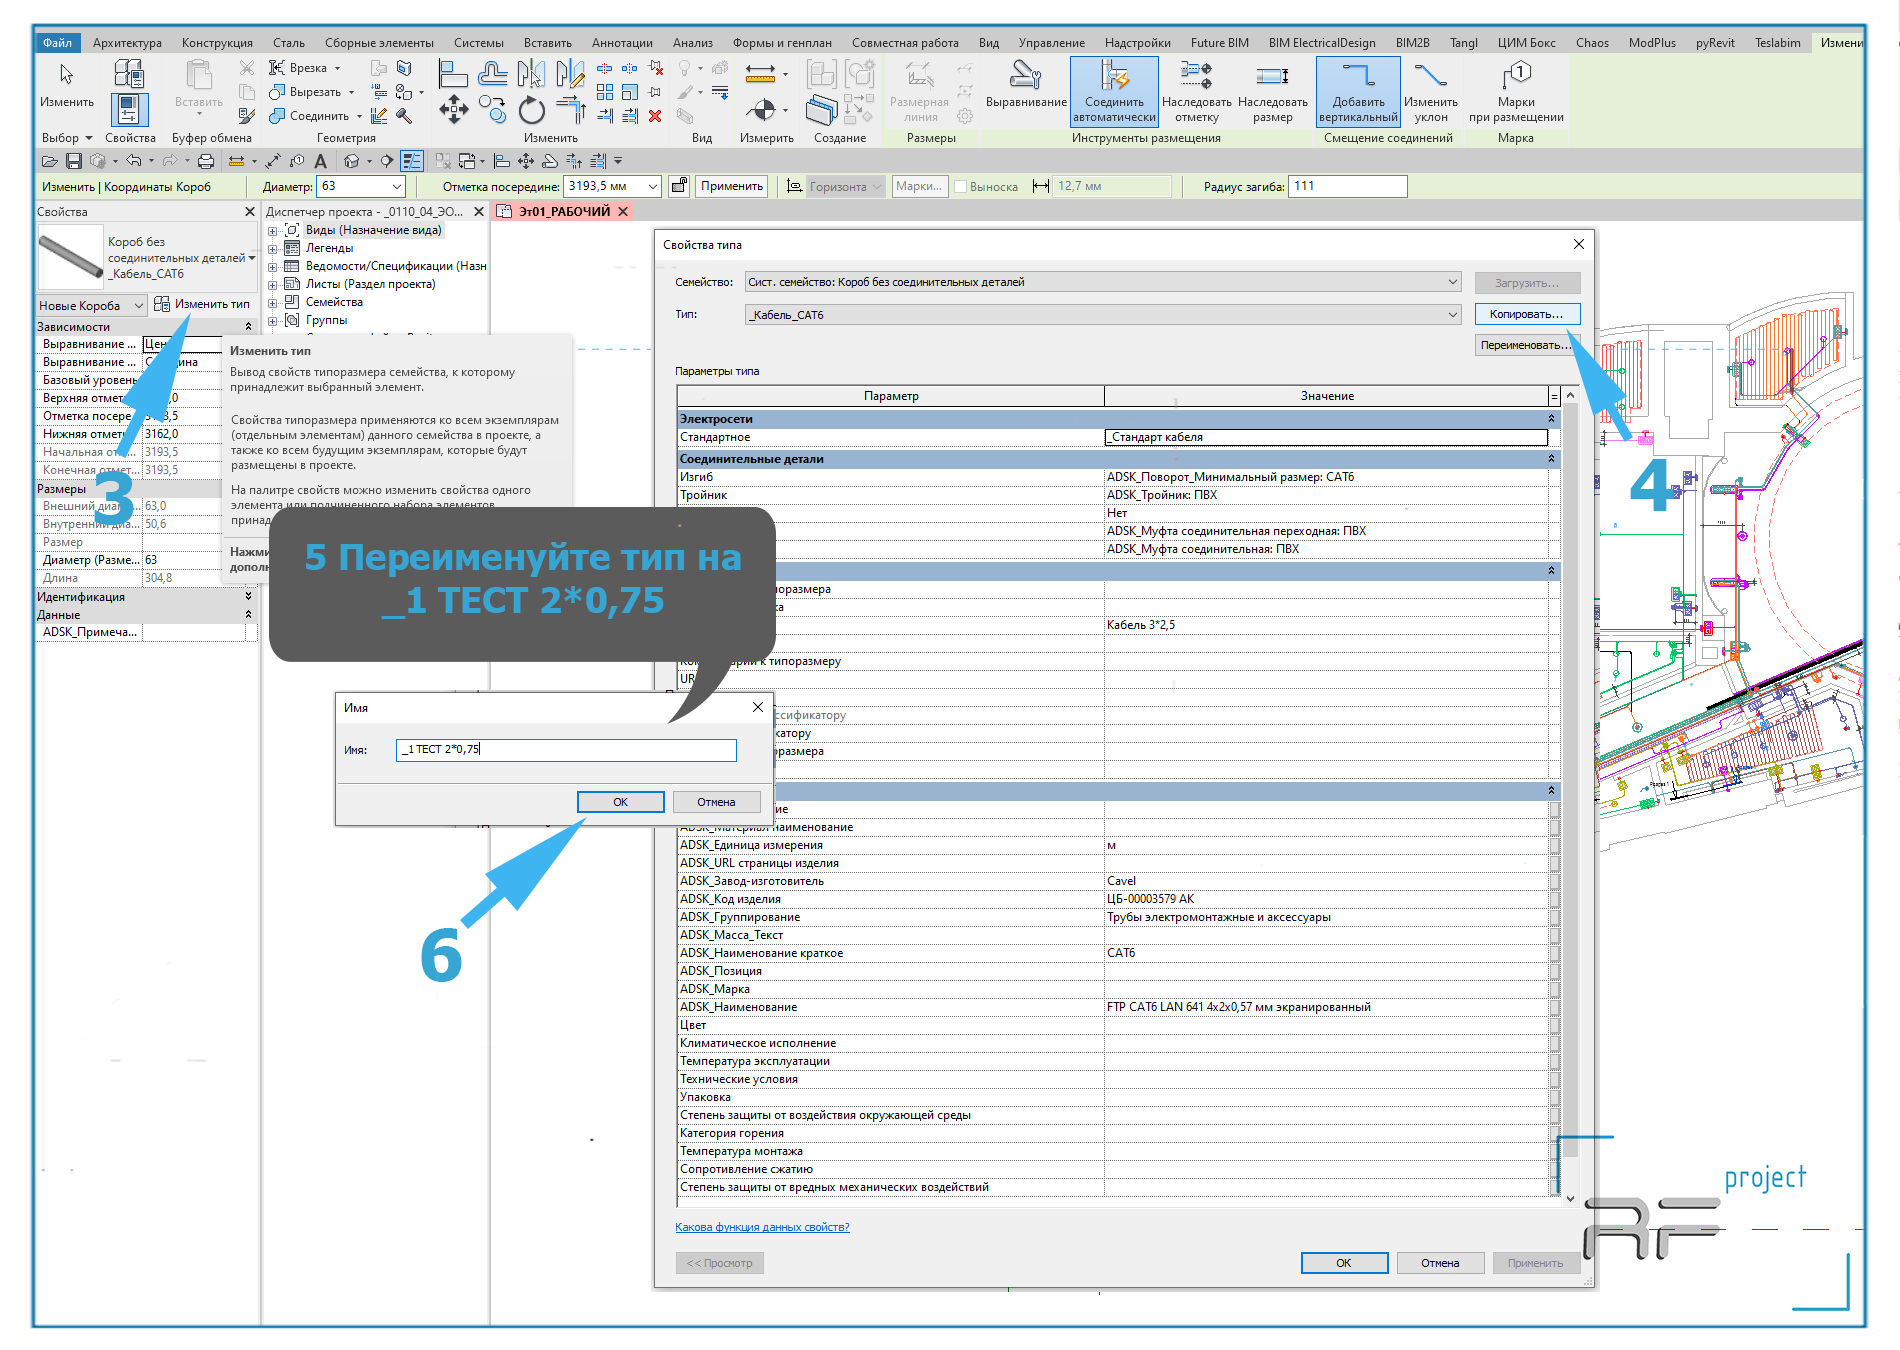1900x1350 pixels.
Task: Open the Аннотации ribbon tab
Action: click(622, 43)
